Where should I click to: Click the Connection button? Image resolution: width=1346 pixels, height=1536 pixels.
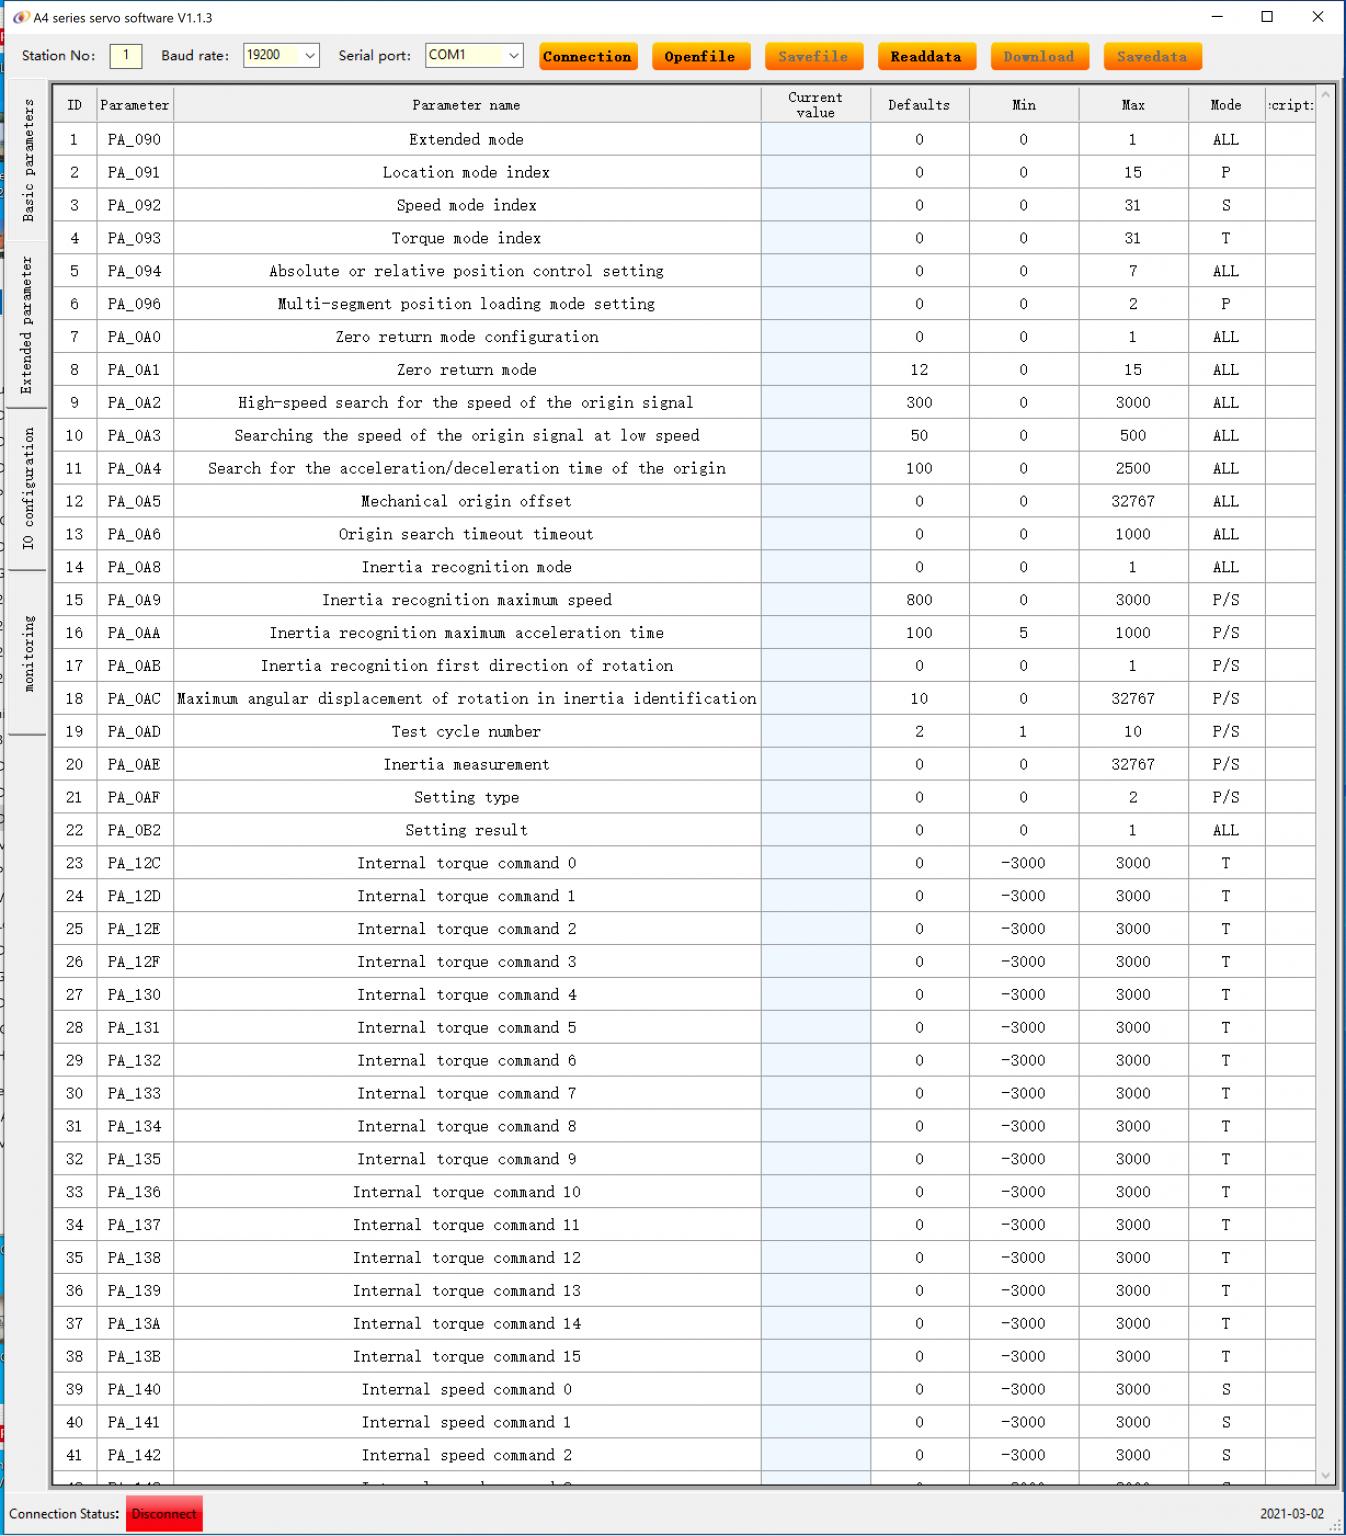pos(587,57)
